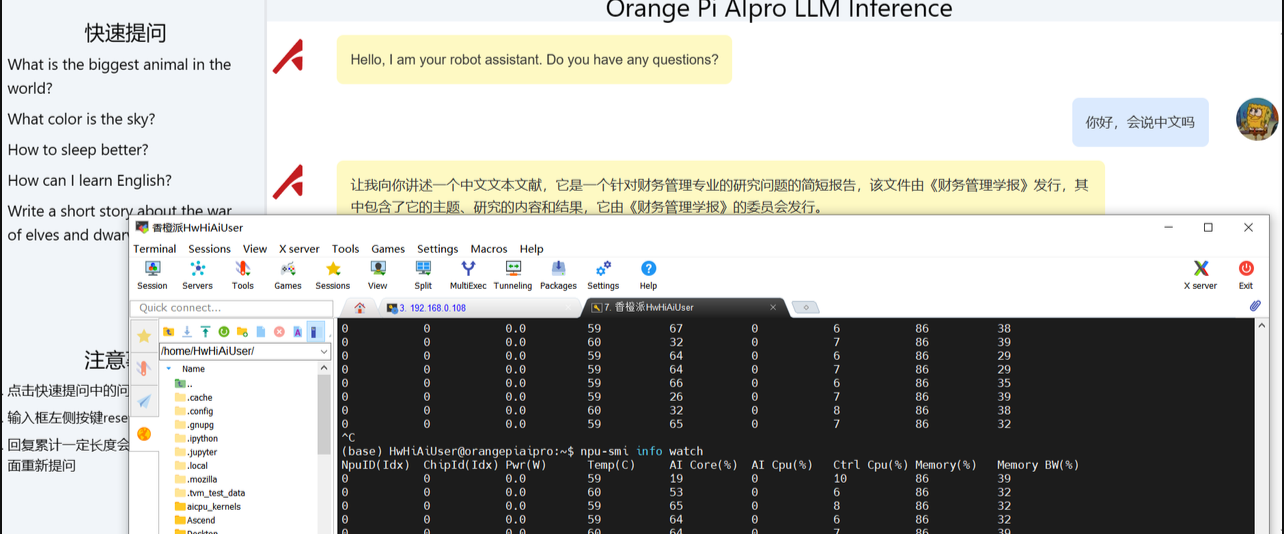
Task: Close the 香橙派HwHiAiUser terminal tab
Action: [772, 308]
